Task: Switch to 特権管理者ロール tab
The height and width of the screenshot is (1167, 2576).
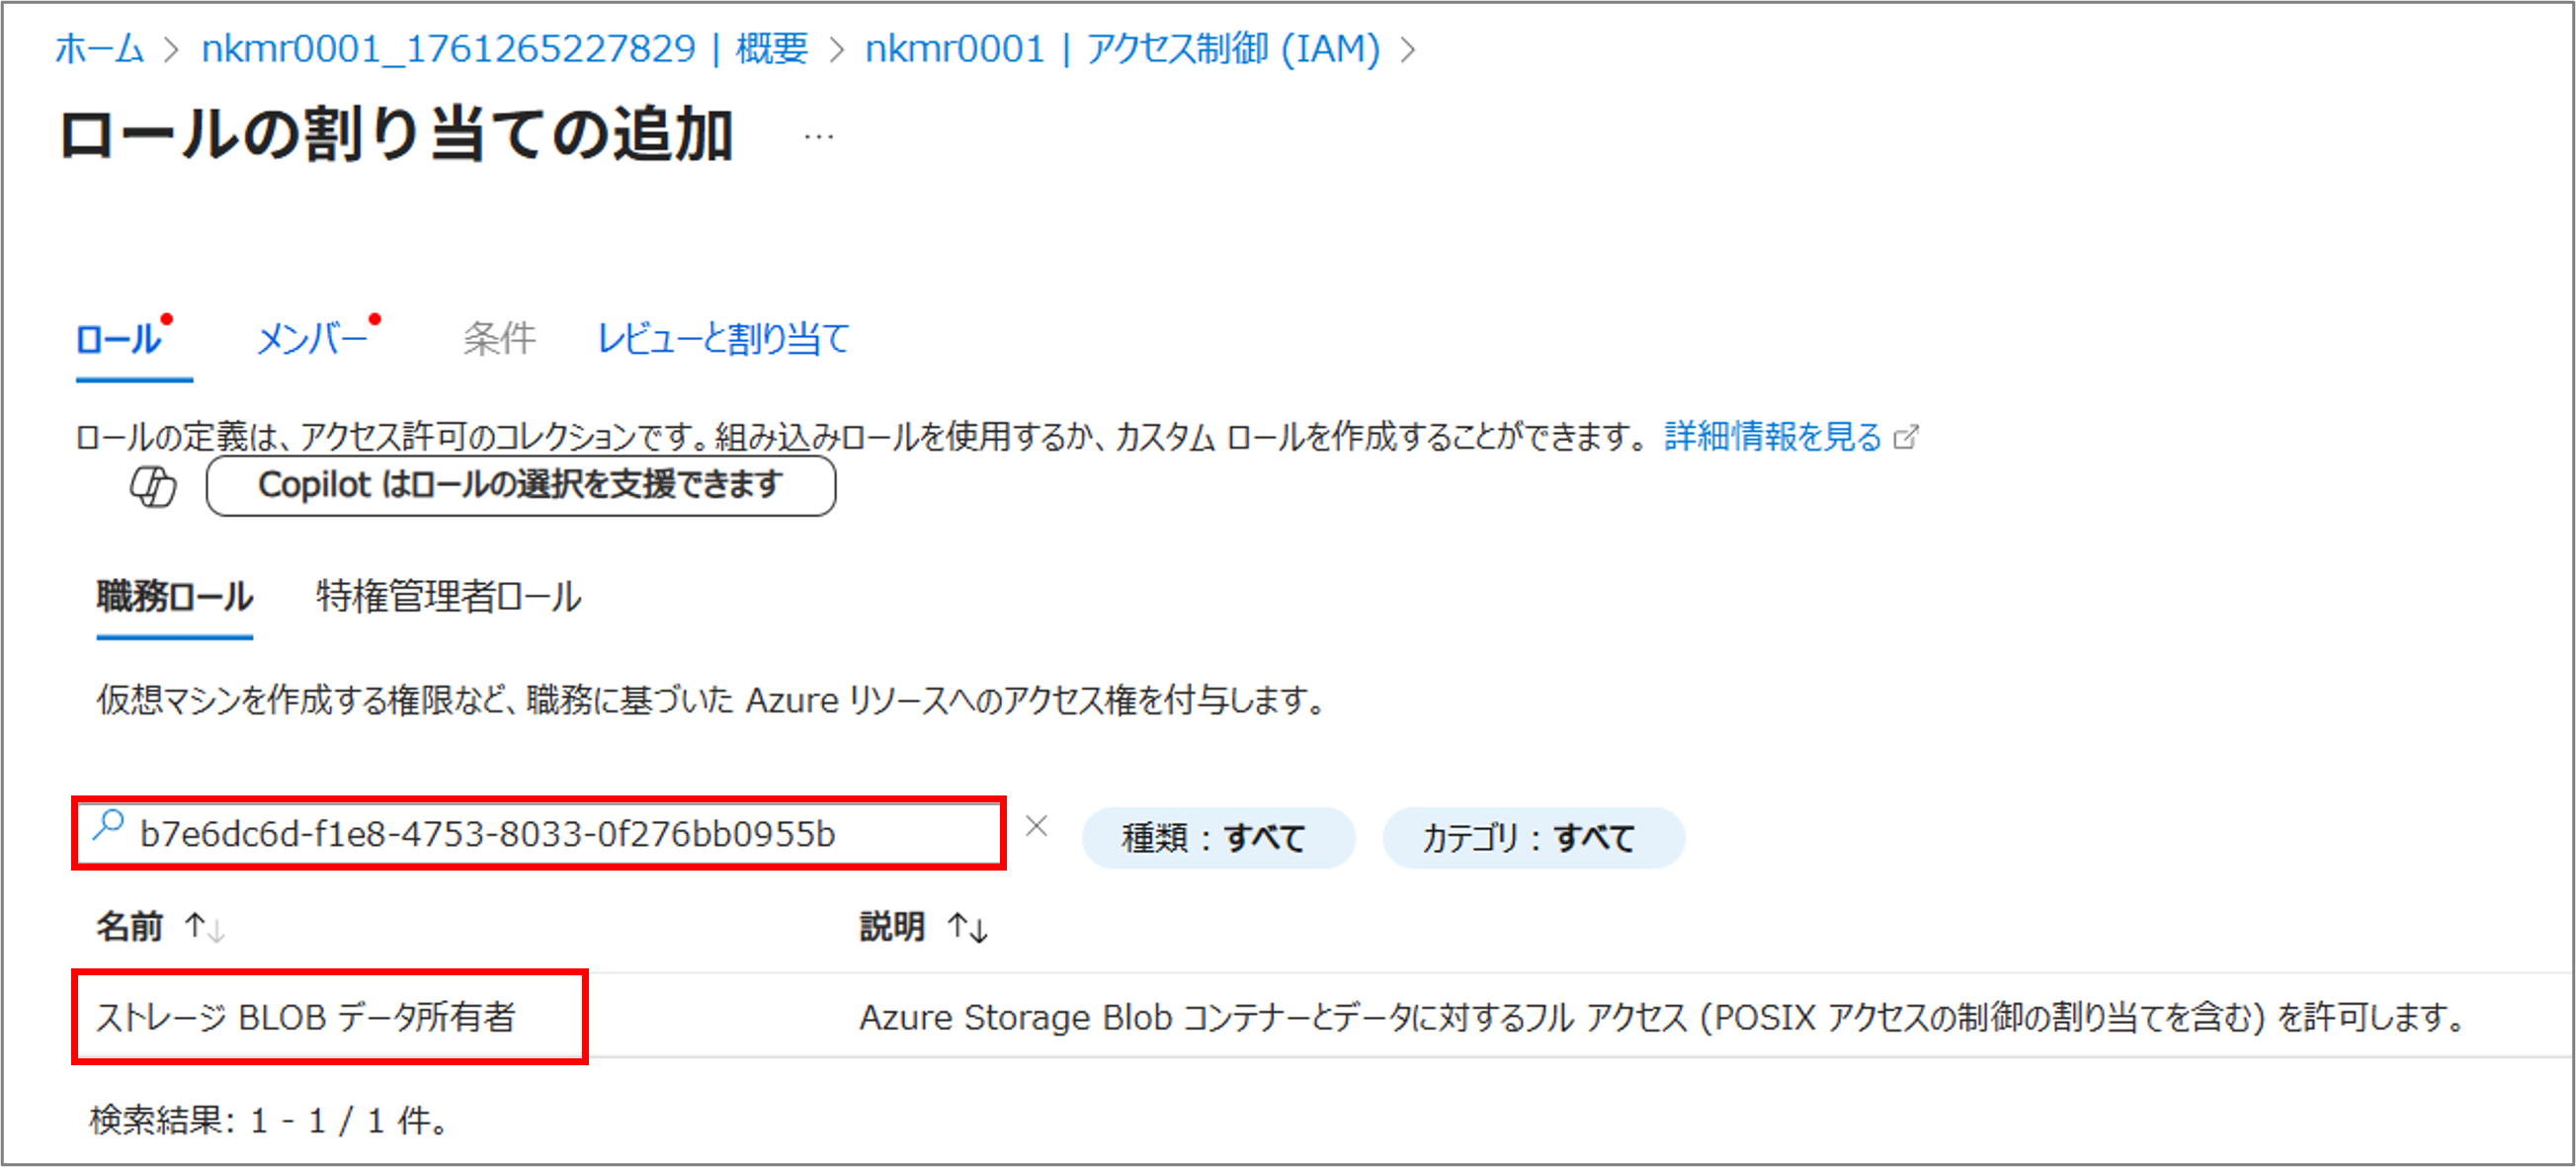Action: [448, 597]
